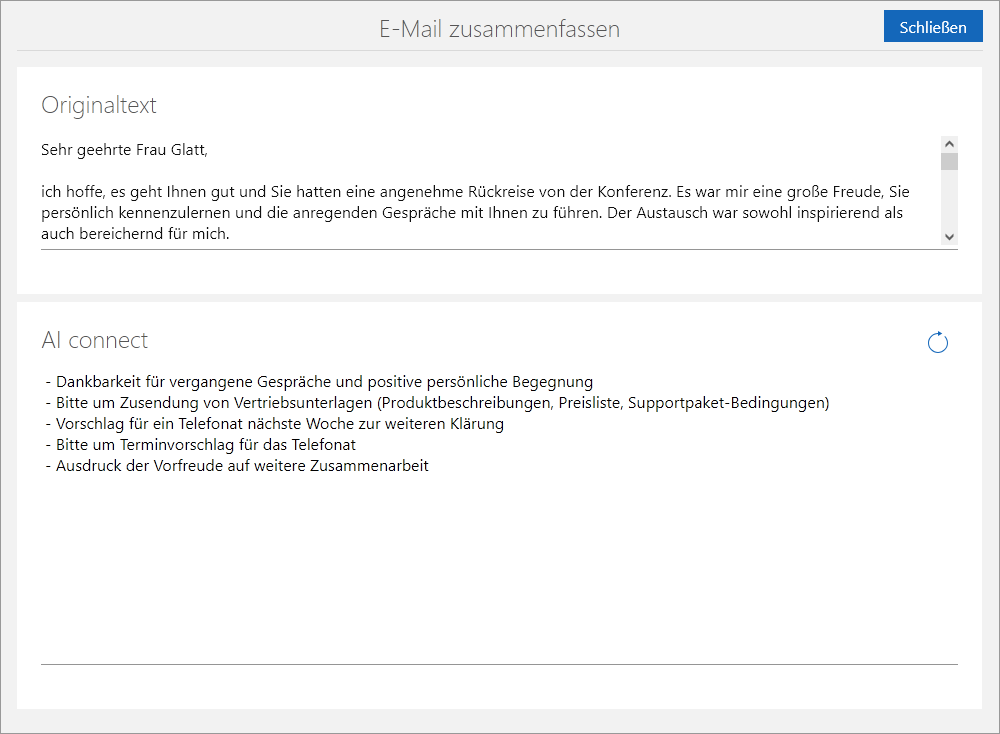This screenshot has height=734, width=1000.
Task: Click the Schließen button
Action: coord(932,27)
